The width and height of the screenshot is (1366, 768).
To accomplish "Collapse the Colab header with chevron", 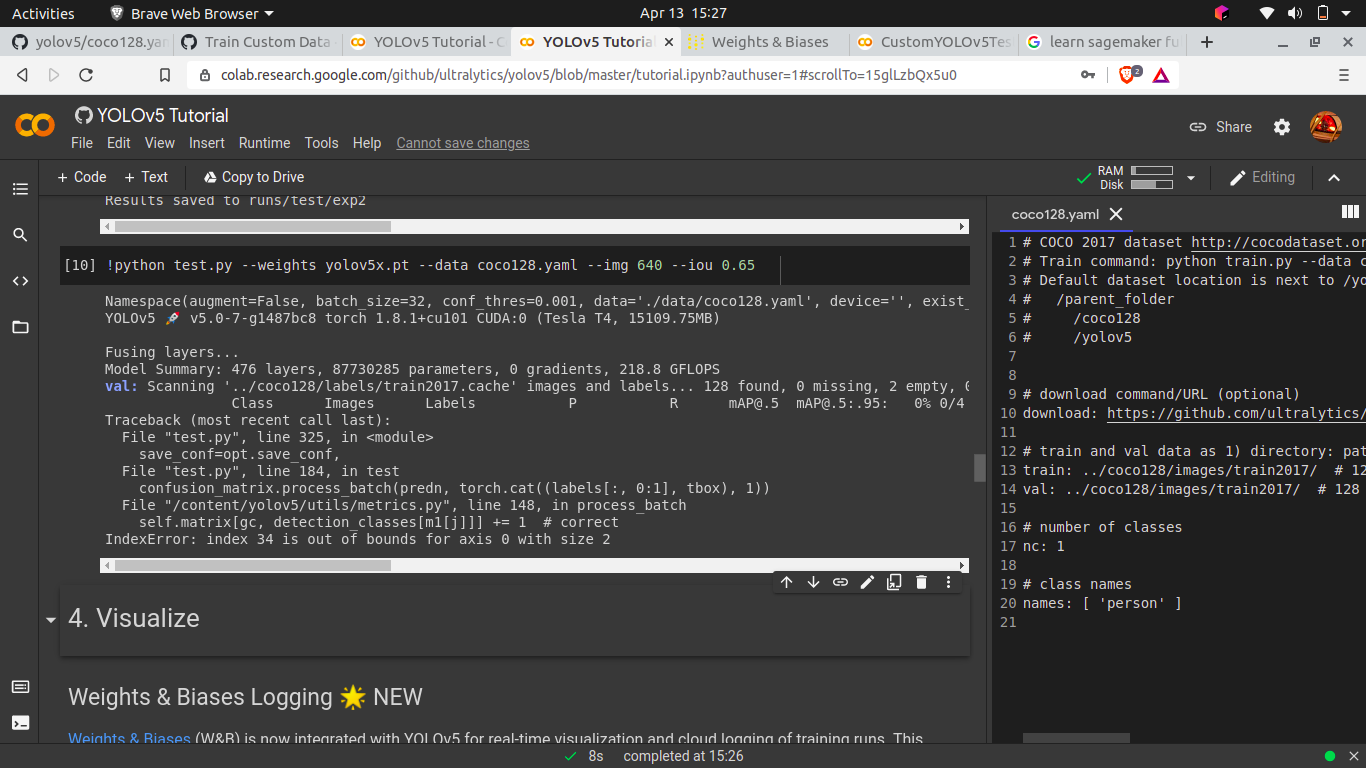I will 1334,177.
